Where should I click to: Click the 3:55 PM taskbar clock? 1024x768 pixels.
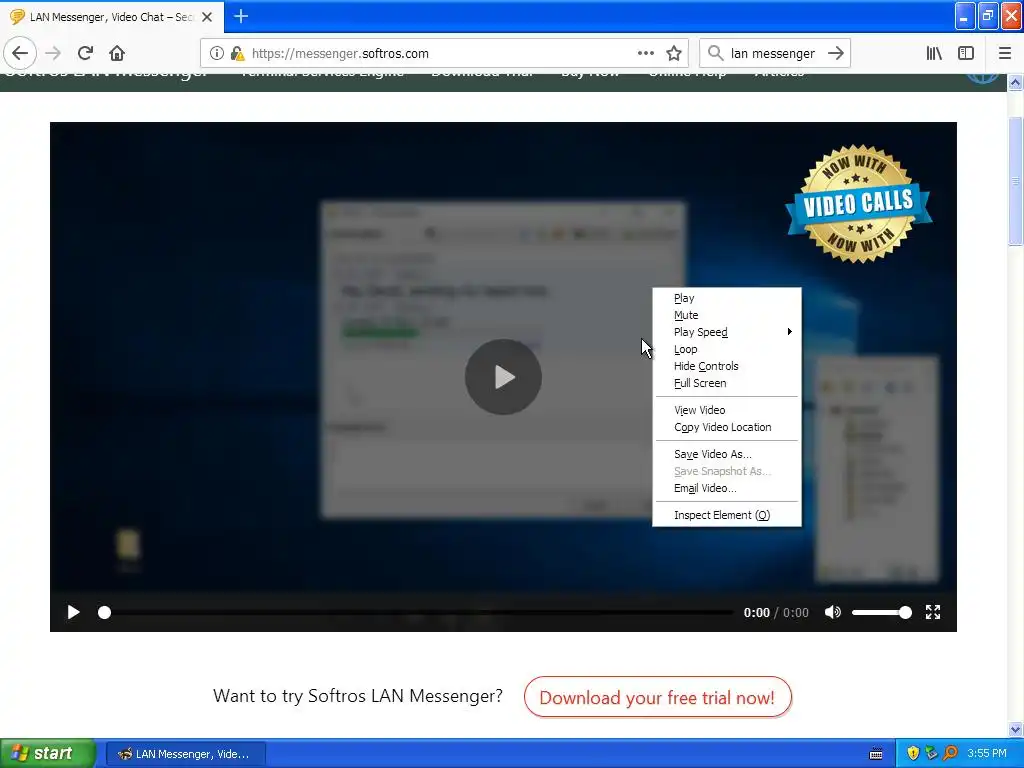tap(987, 753)
